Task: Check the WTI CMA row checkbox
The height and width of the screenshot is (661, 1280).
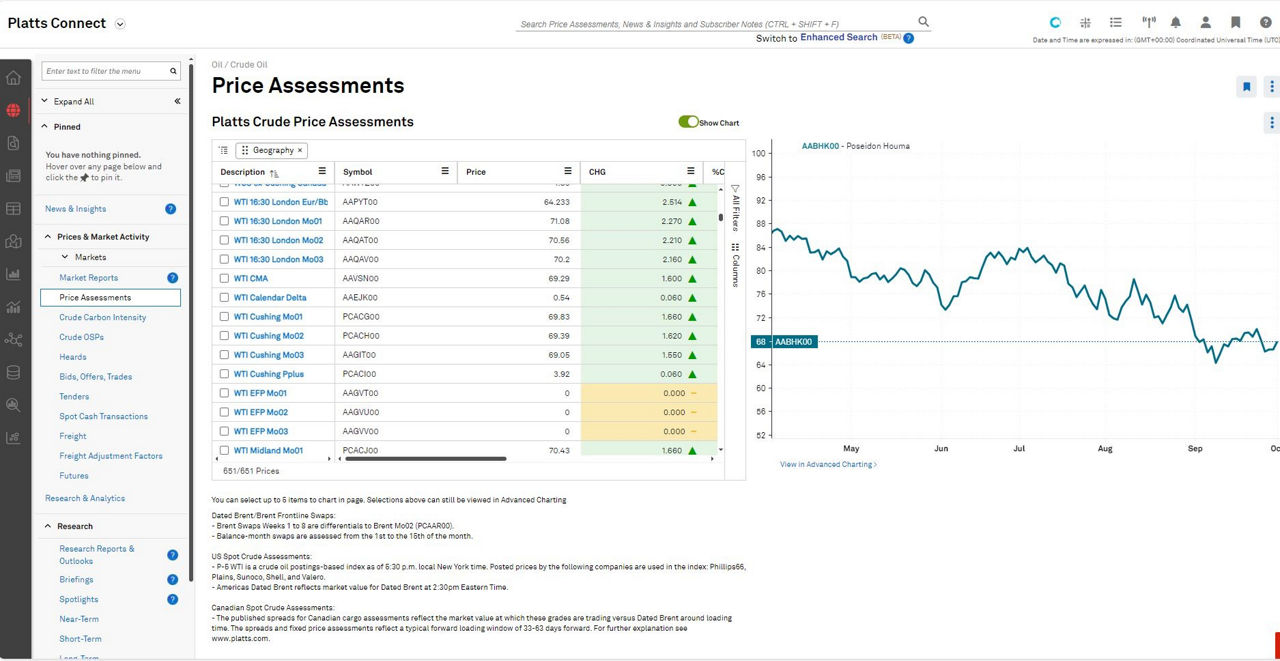Action: pos(224,279)
